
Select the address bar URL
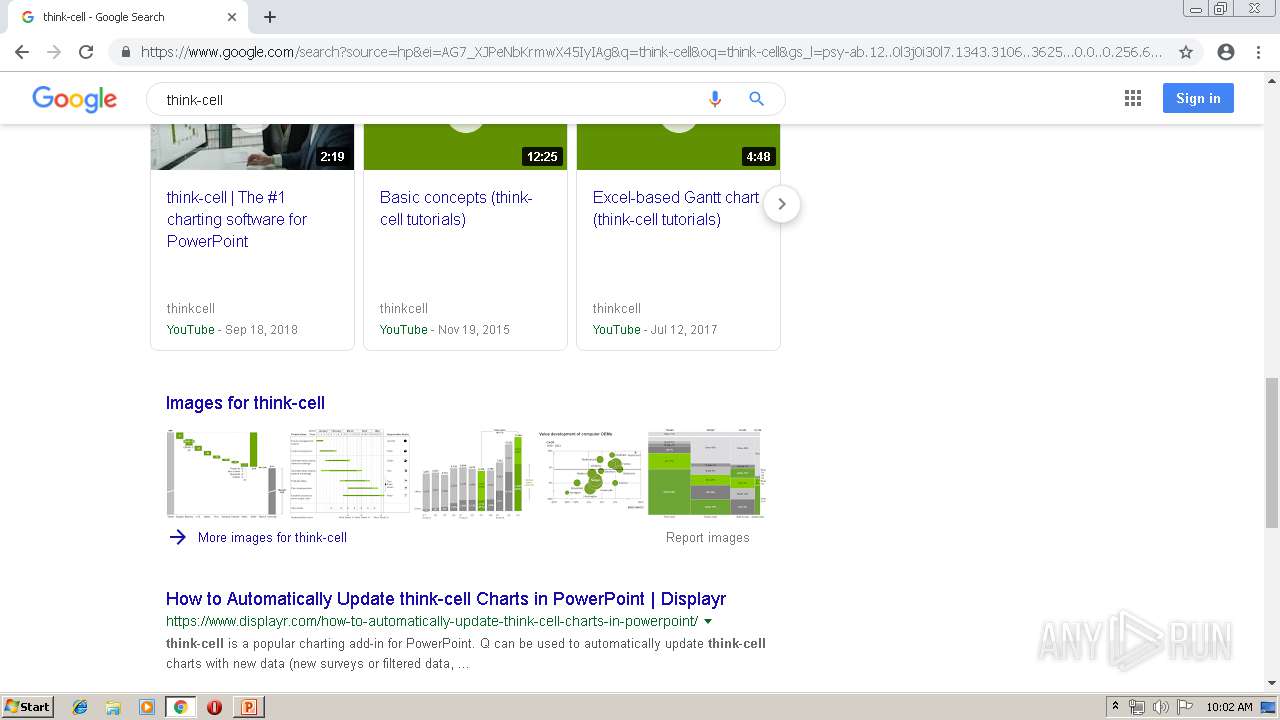(652, 52)
